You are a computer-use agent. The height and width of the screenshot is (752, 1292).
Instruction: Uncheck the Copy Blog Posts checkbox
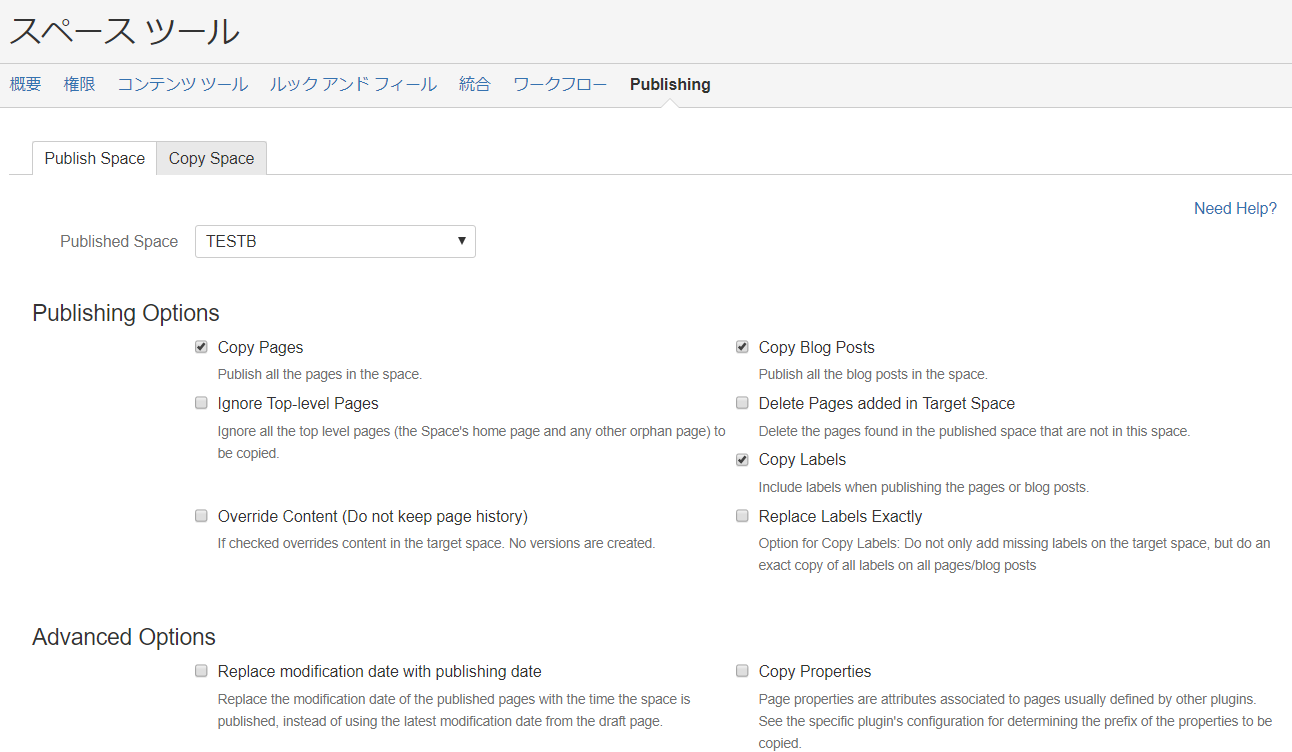click(742, 347)
